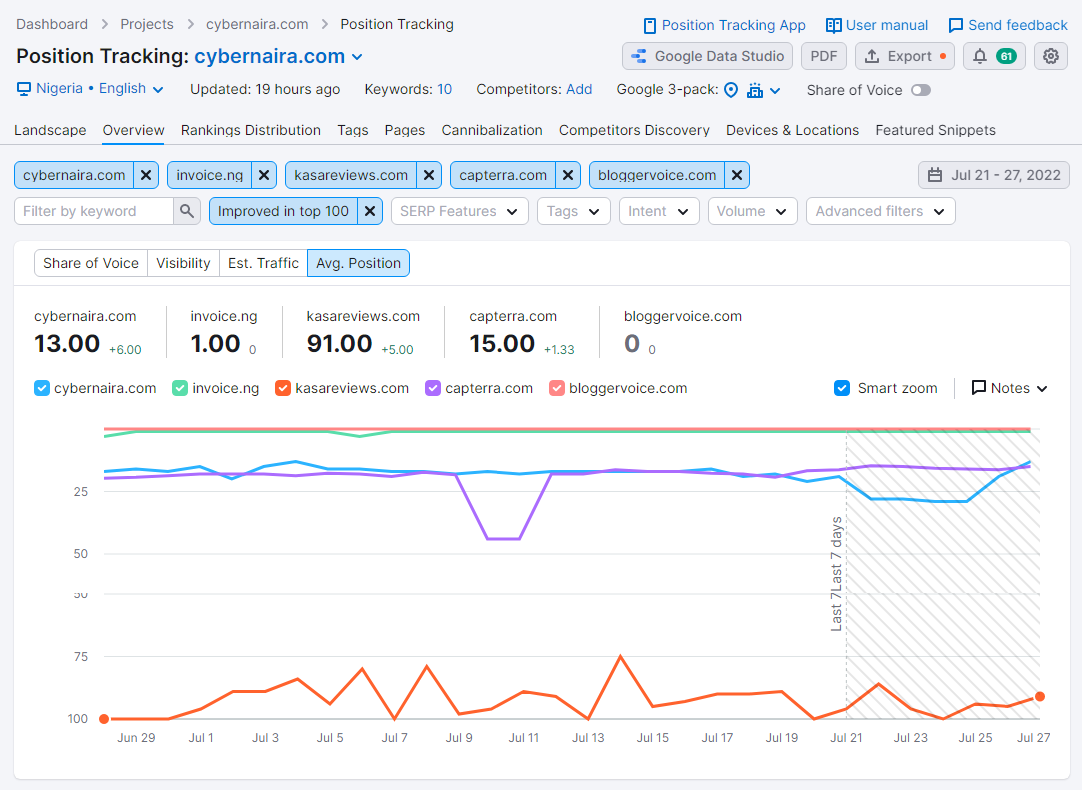Remove bloggervoice.com domain chip
The width and height of the screenshot is (1082, 790).
(737, 175)
